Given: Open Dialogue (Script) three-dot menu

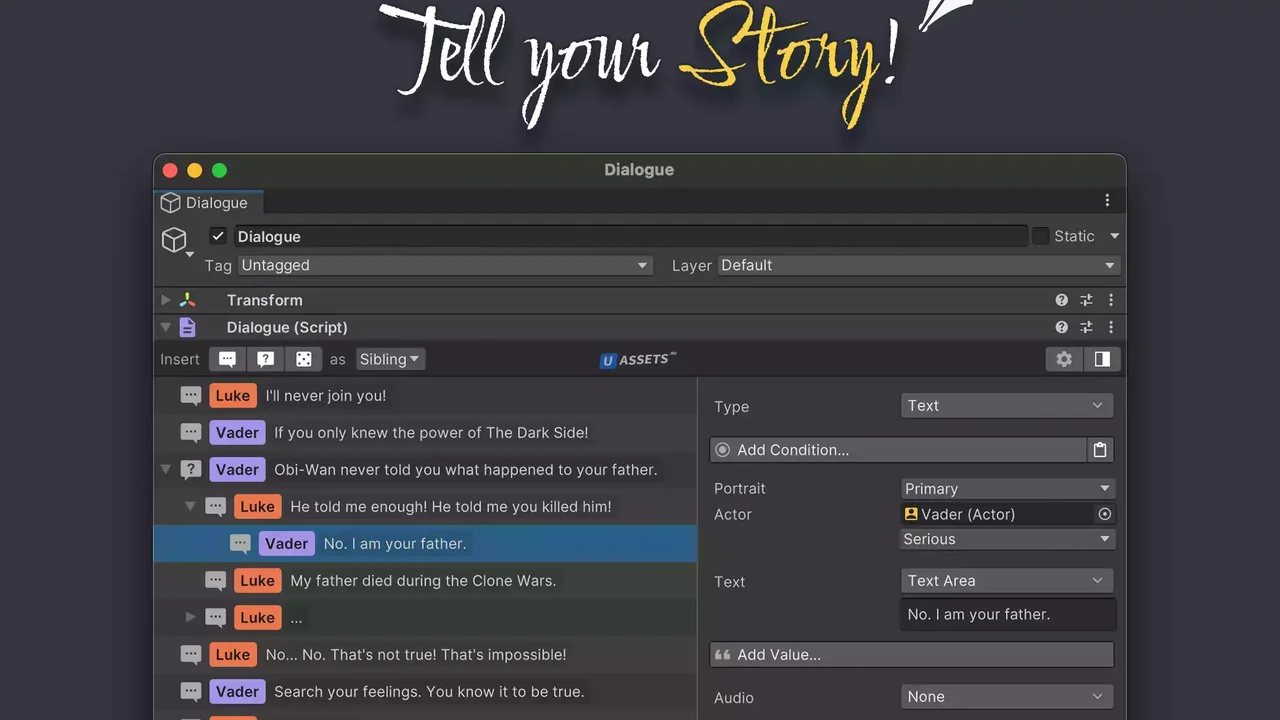Looking at the screenshot, I should point(1110,327).
